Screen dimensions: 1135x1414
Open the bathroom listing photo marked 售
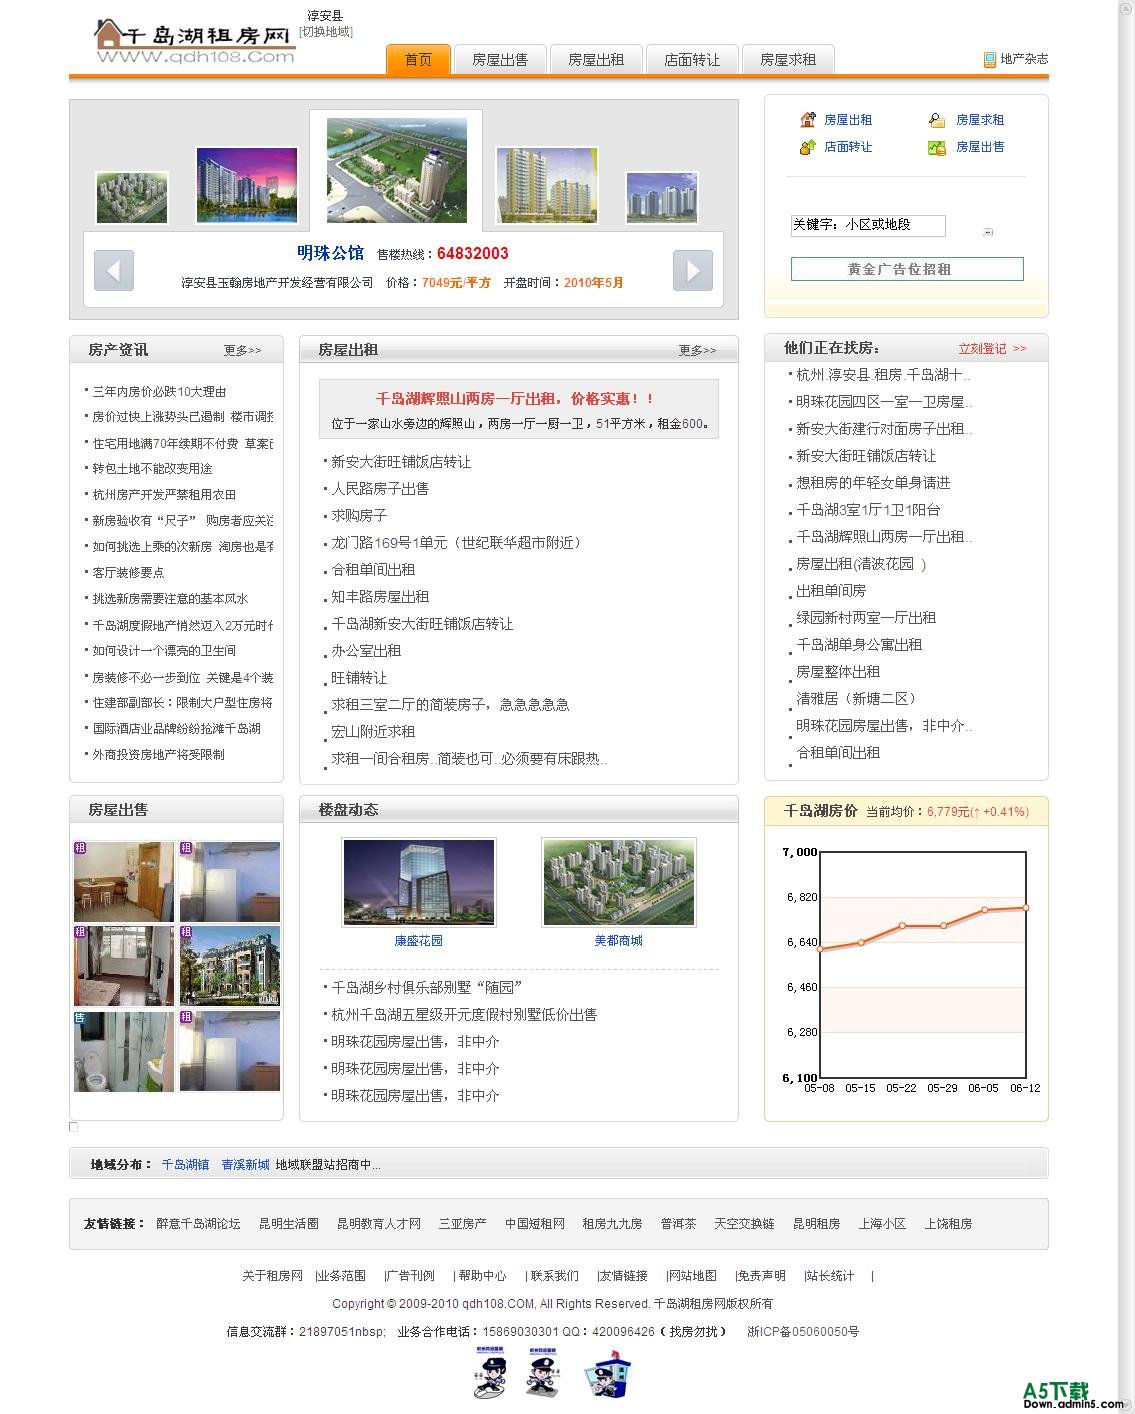[123, 1050]
